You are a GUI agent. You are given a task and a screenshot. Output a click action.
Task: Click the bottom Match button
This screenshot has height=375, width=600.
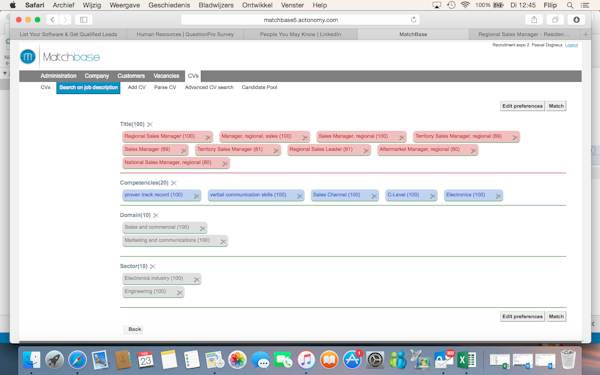556,316
